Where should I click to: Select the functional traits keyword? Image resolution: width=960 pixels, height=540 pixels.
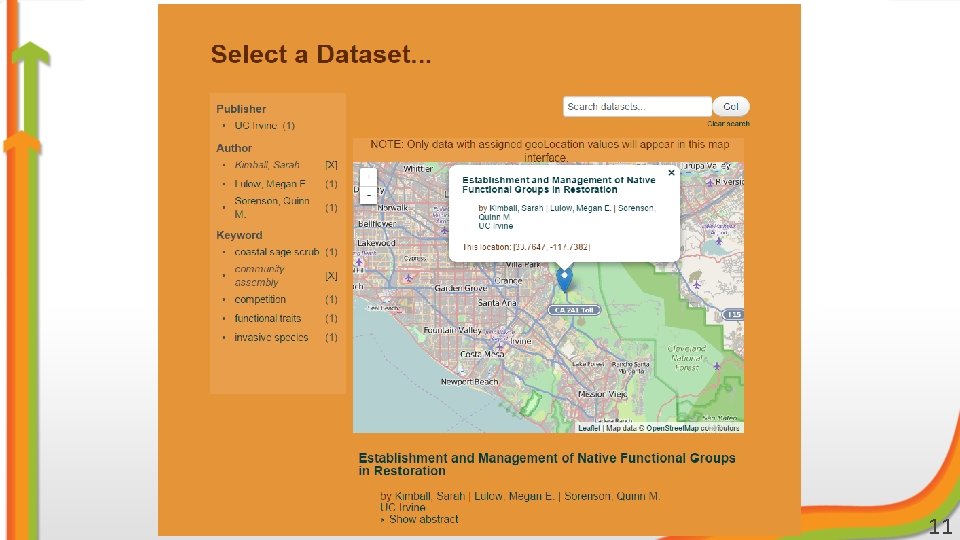tap(268, 318)
